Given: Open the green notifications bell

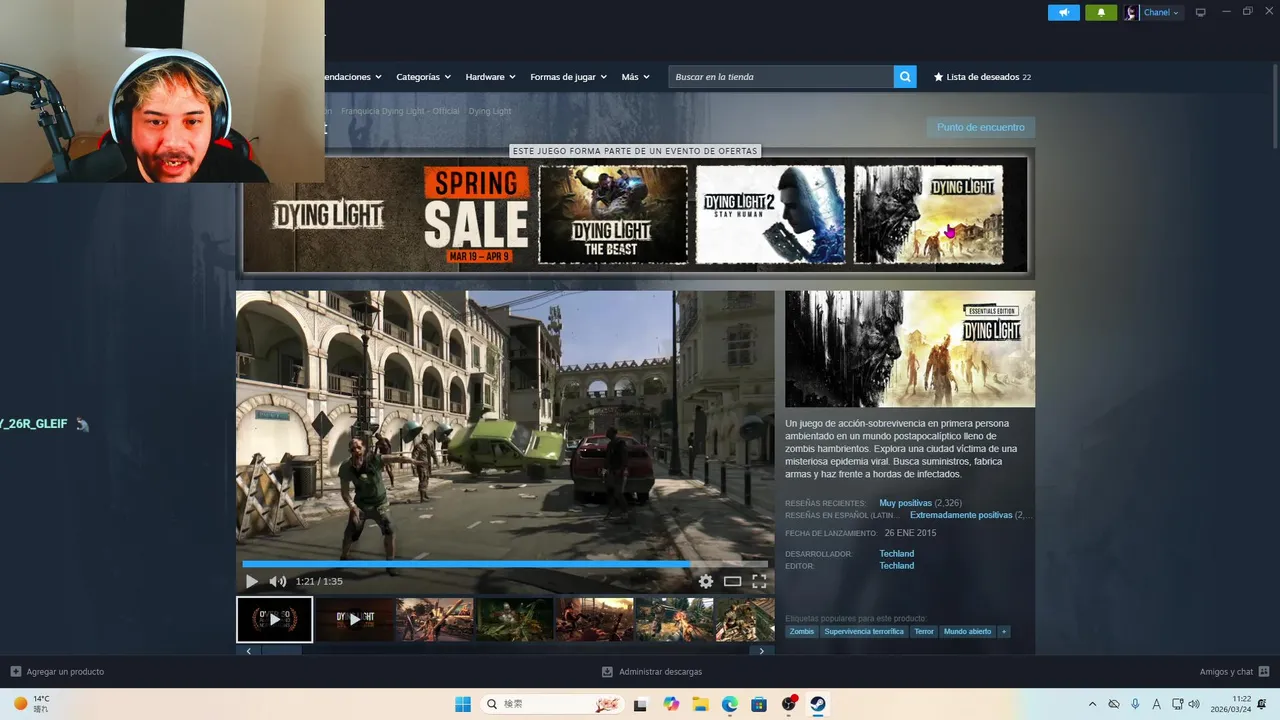Looking at the screenshot, I should [x=1101, y=13].
